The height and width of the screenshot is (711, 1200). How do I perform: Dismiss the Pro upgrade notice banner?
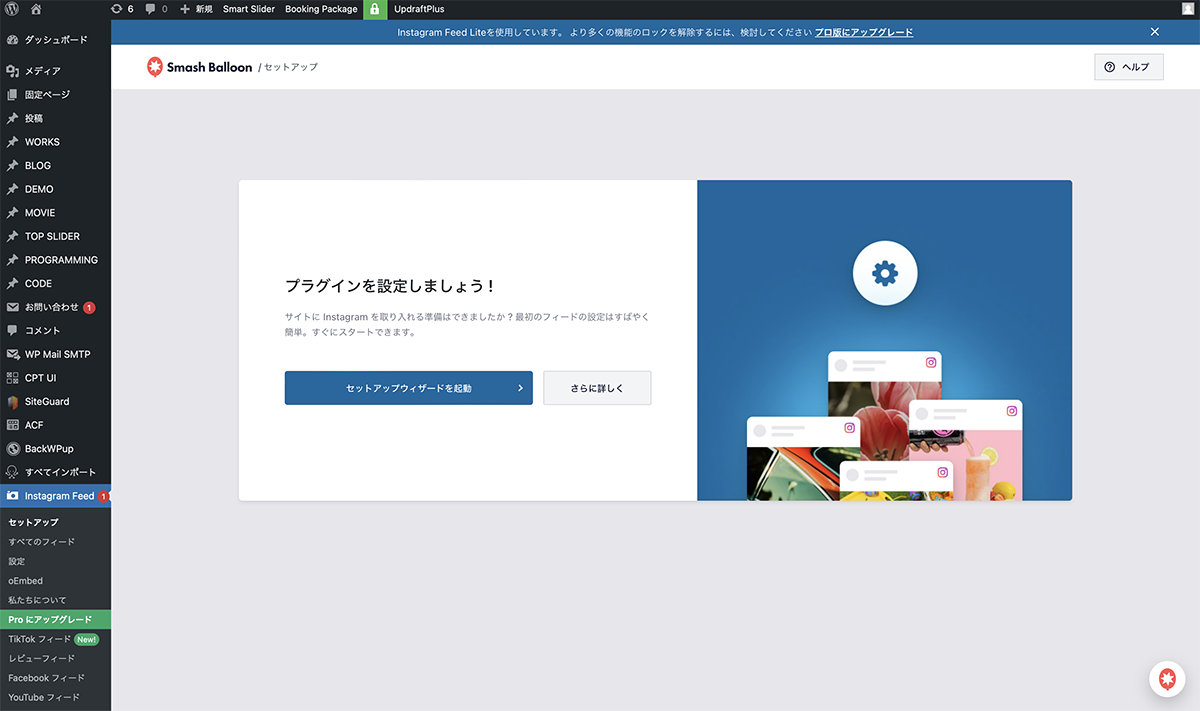point(1154,32)
